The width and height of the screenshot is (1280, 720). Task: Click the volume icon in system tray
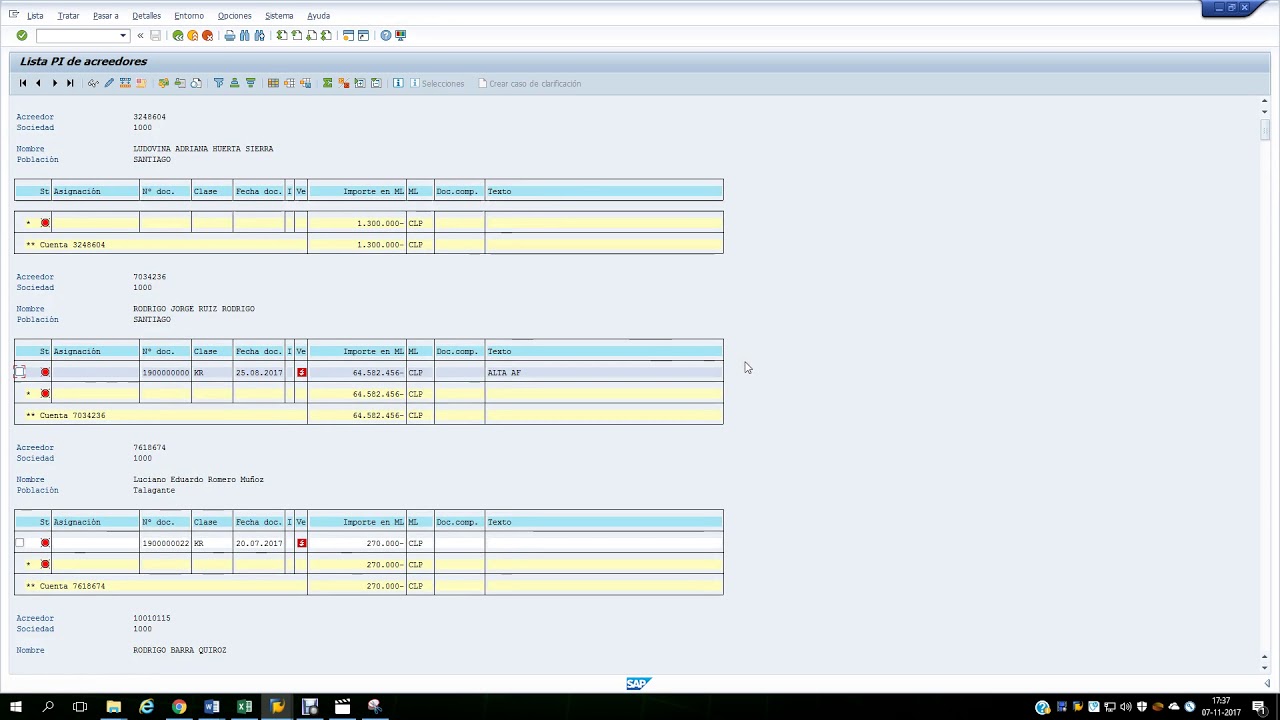pos(1126,707)
